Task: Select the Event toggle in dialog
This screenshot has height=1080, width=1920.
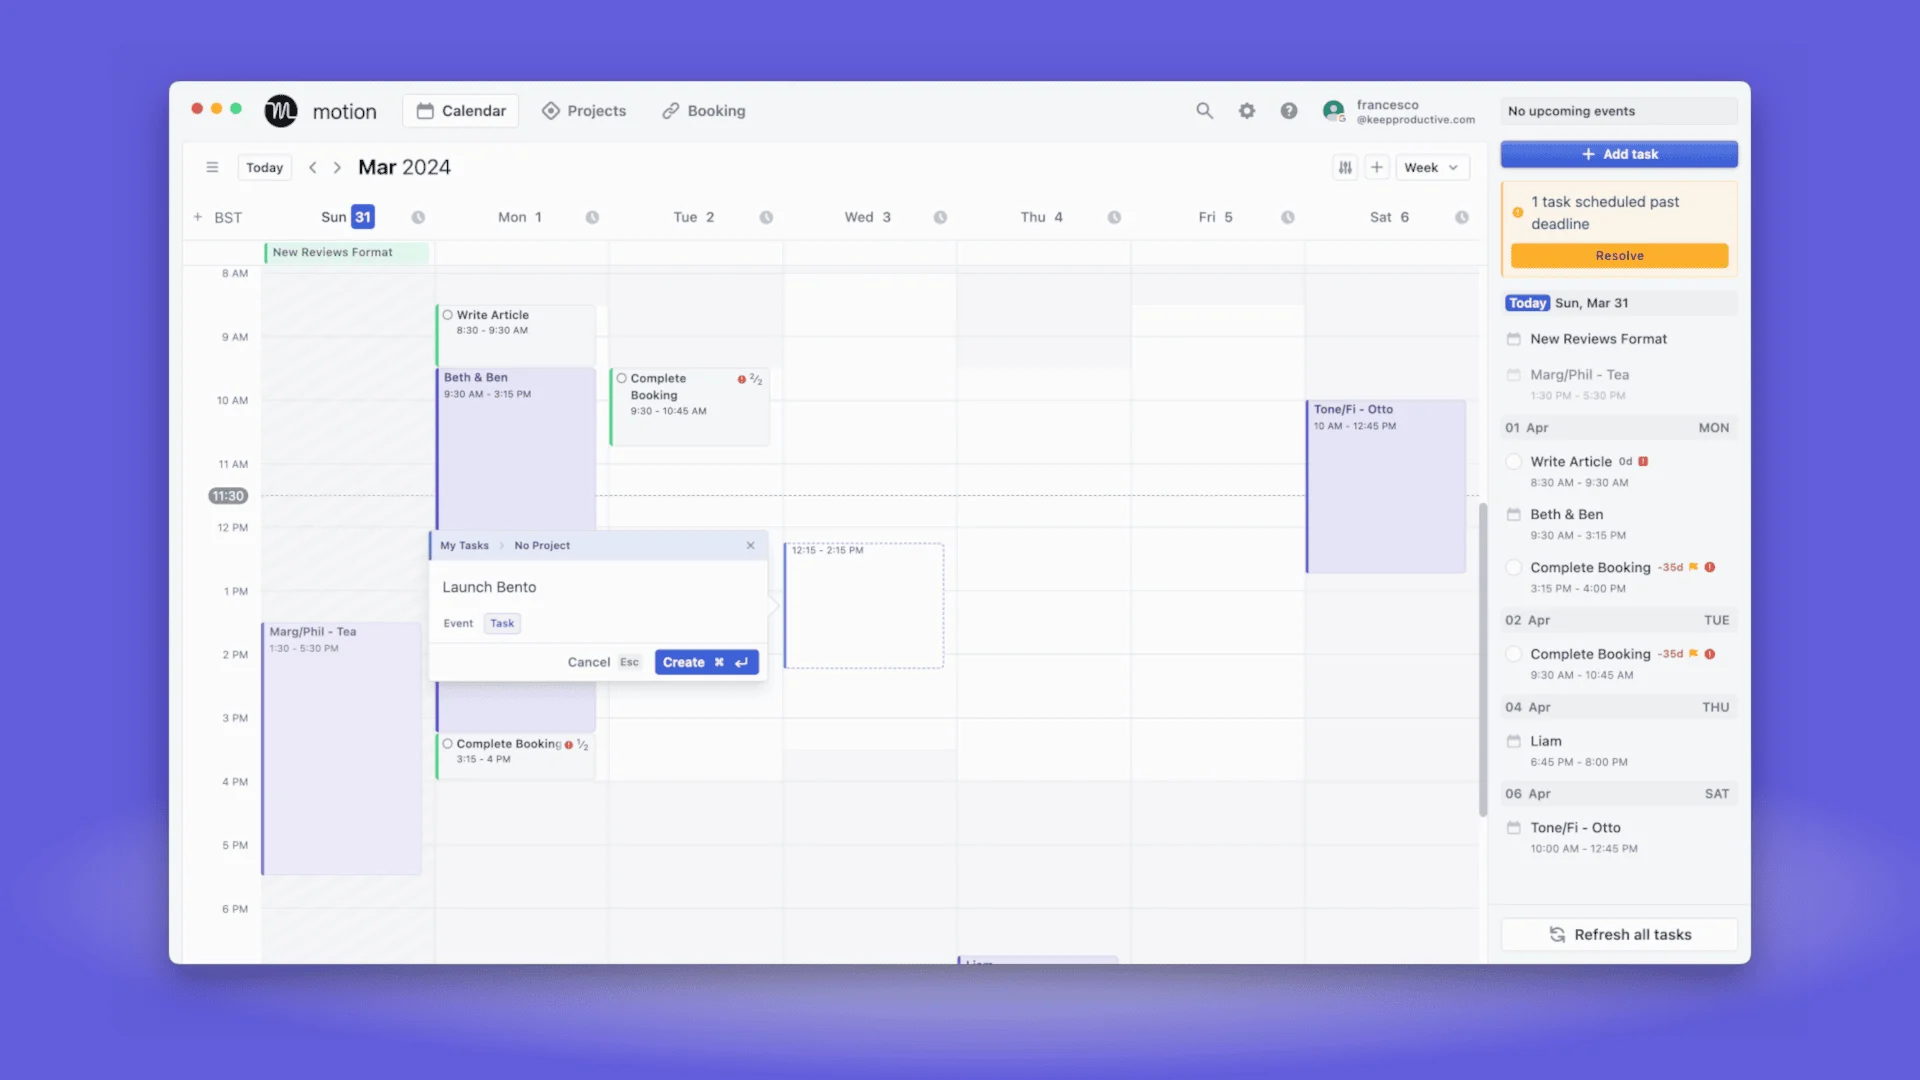Action: point(458,622)
